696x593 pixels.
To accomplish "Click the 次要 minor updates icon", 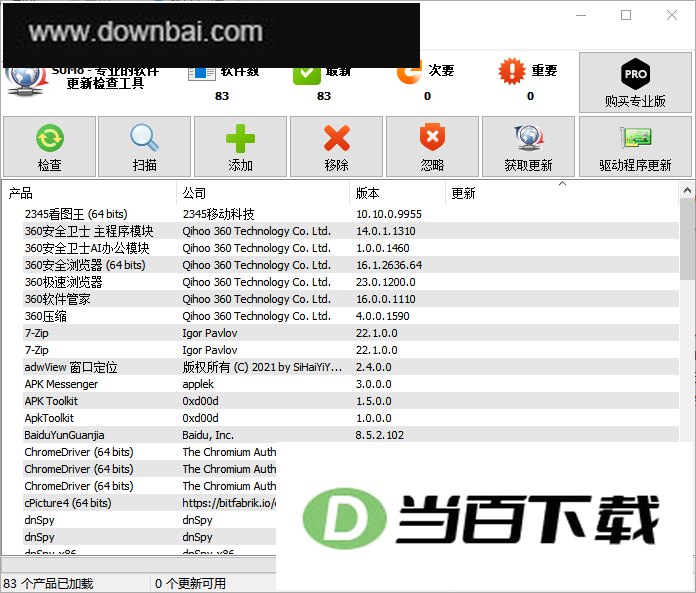I will [409, 73].
